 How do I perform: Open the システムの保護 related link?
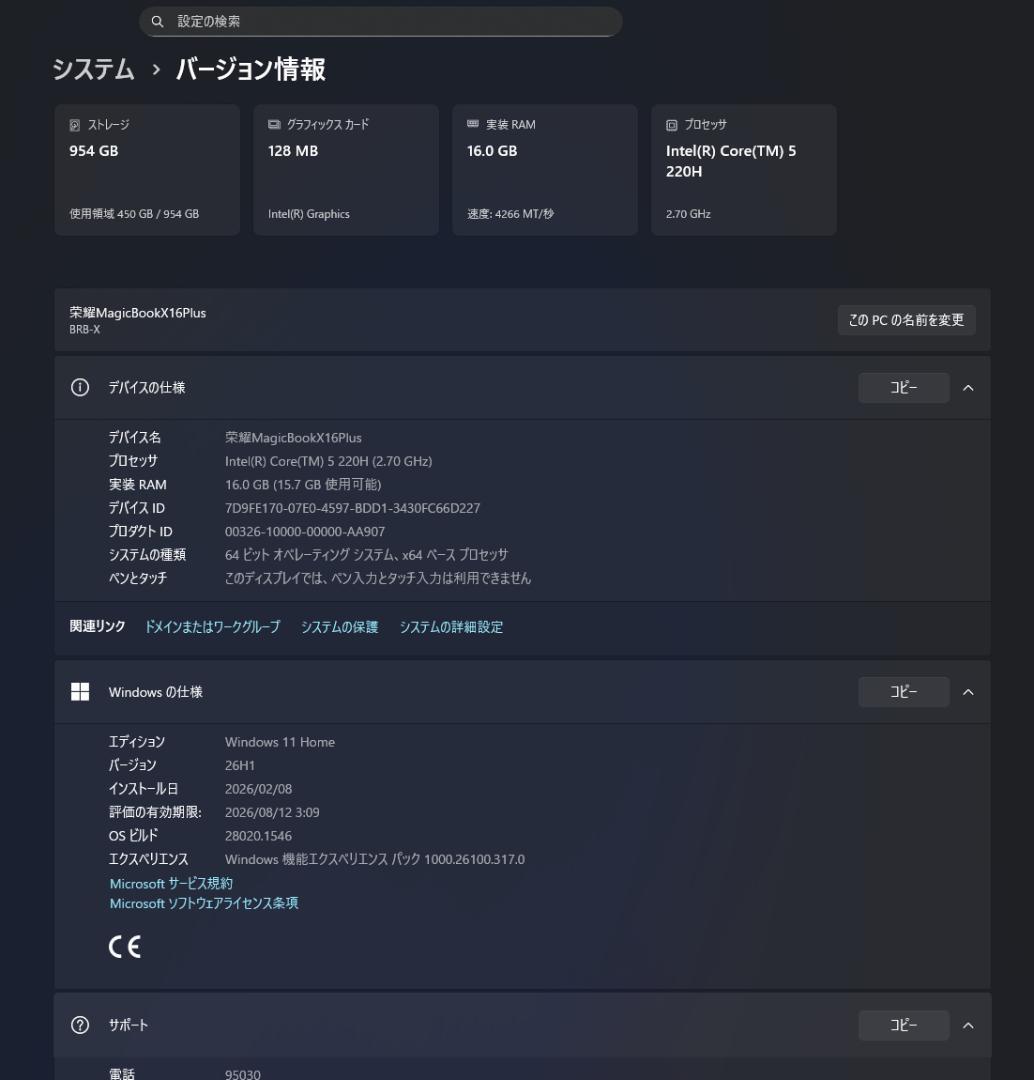pos(339,627)
